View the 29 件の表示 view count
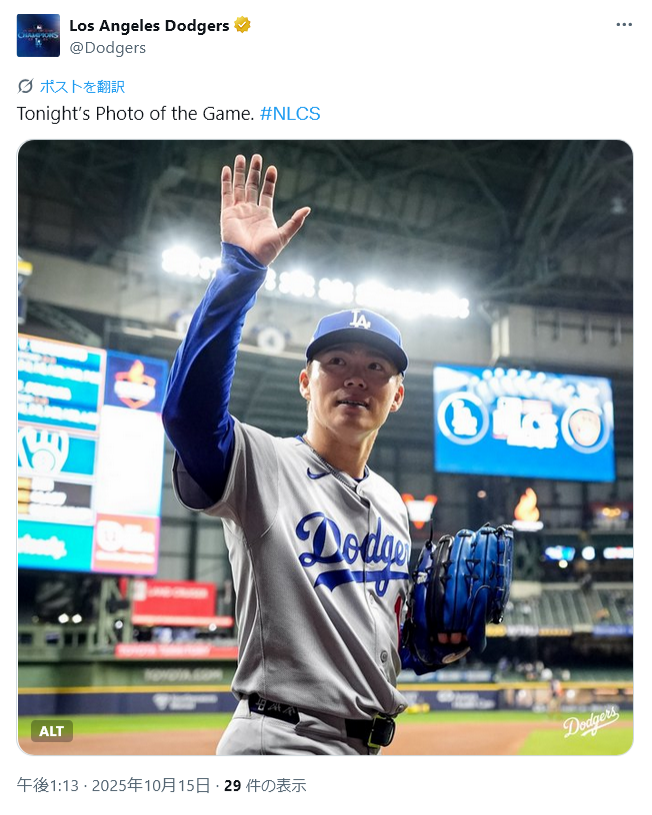The height and width of the screenshot is (815, 652). (264, 785)
